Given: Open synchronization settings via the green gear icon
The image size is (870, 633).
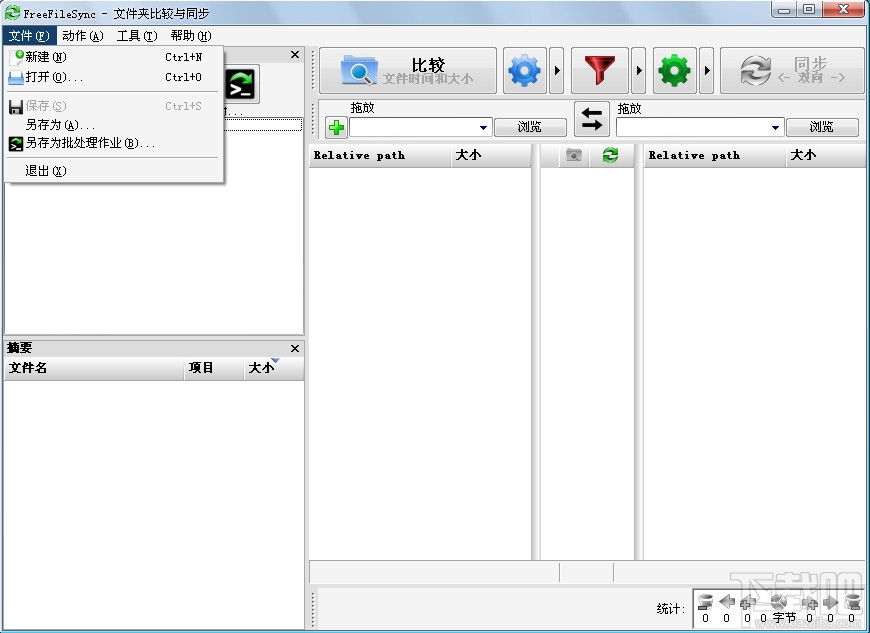Looking at the screenshot, I should [674, 70].
